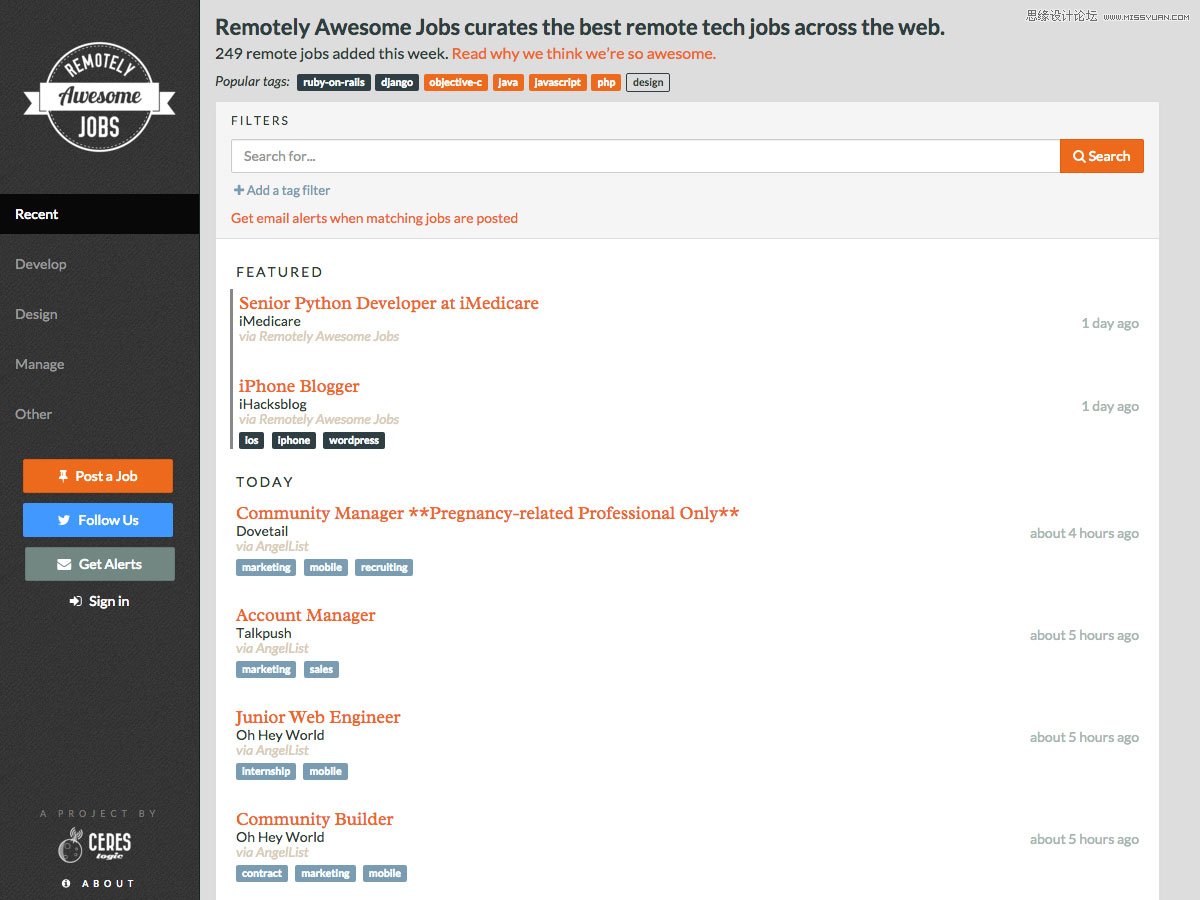Click the Get Alerts button
Image resolution: width=1200 pixels, height=900 pixels.
[x=100, y=564]
